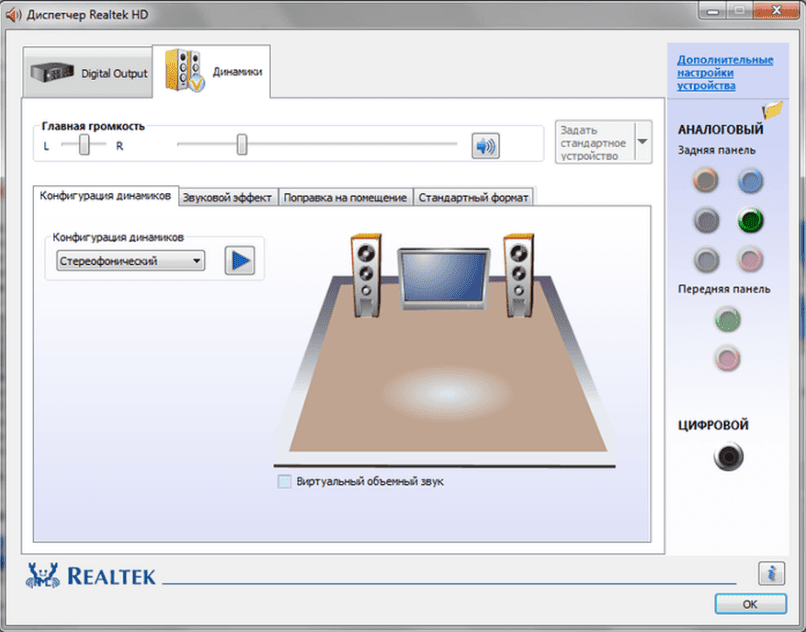Screen dimensions: 806x632
Task: Click the АНАЛОГОВЫЙ heading
Action: pos(720,130)
